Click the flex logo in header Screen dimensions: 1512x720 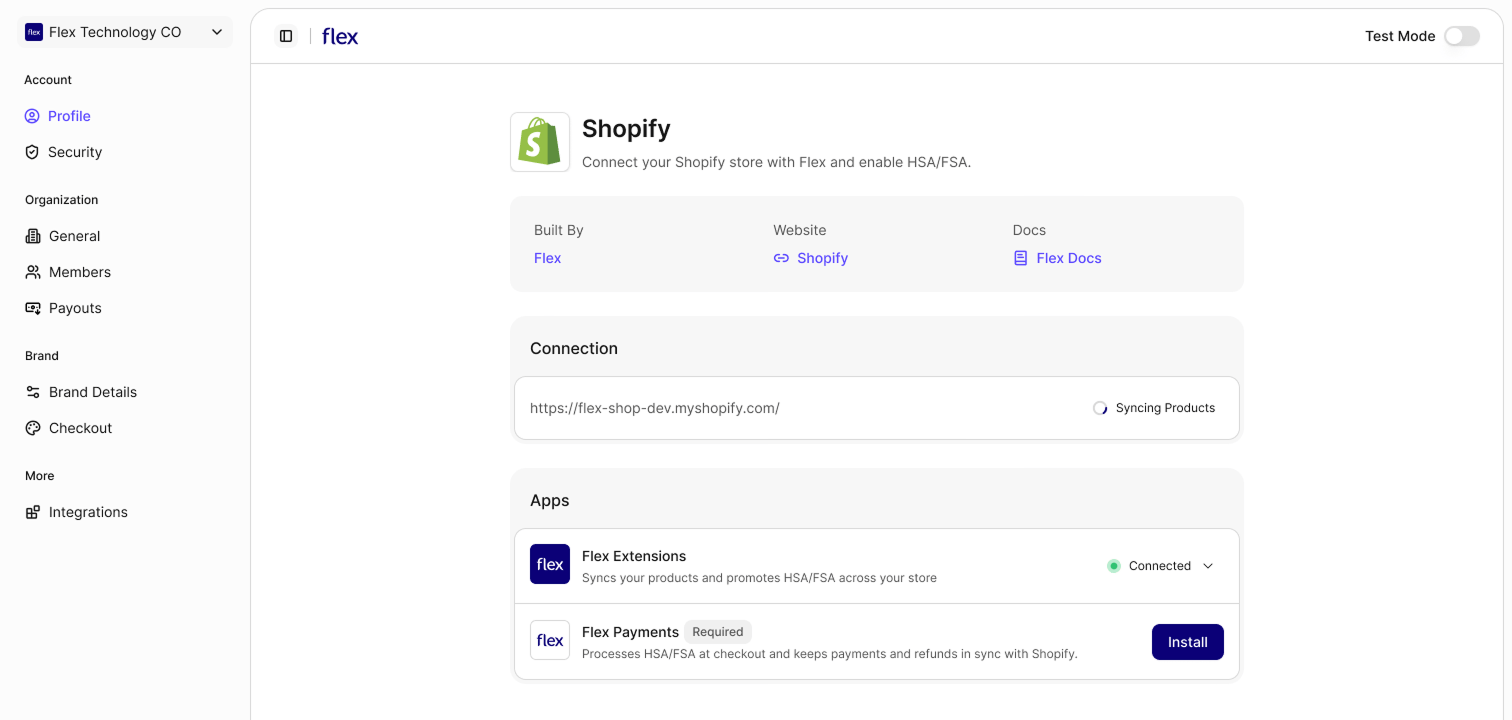pos(340,36)
